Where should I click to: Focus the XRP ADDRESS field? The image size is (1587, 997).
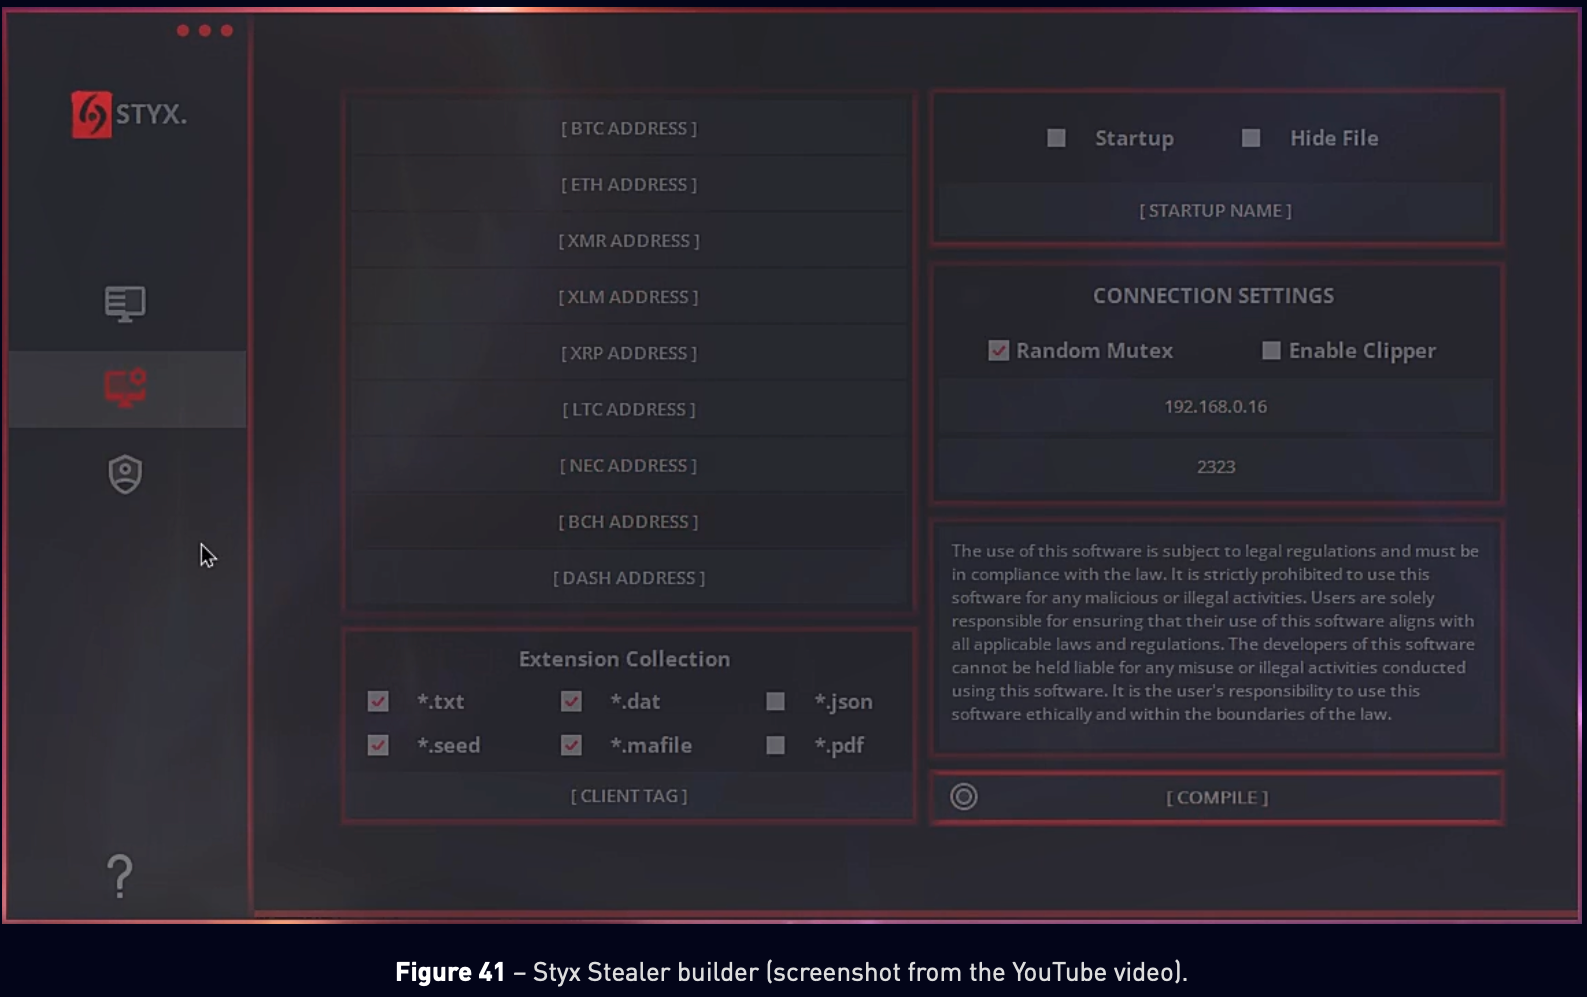tap(629, 353)
